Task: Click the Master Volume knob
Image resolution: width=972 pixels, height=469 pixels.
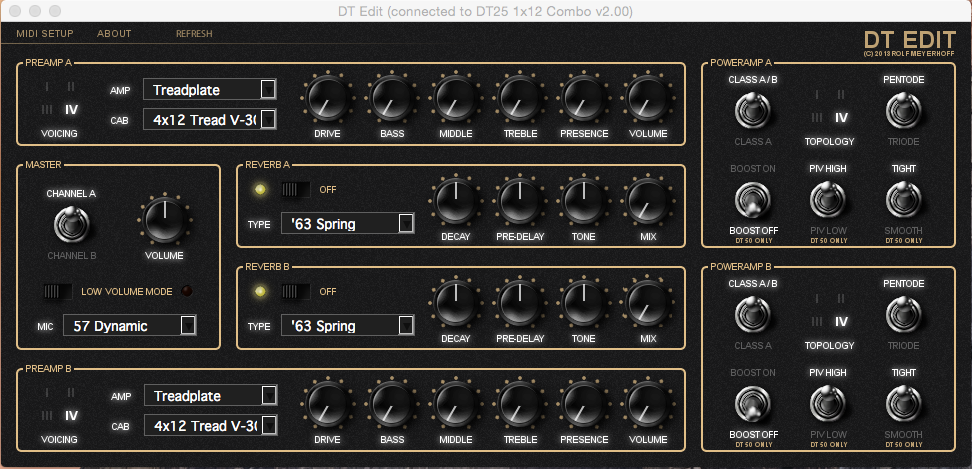Action: [x=164, y=219]
